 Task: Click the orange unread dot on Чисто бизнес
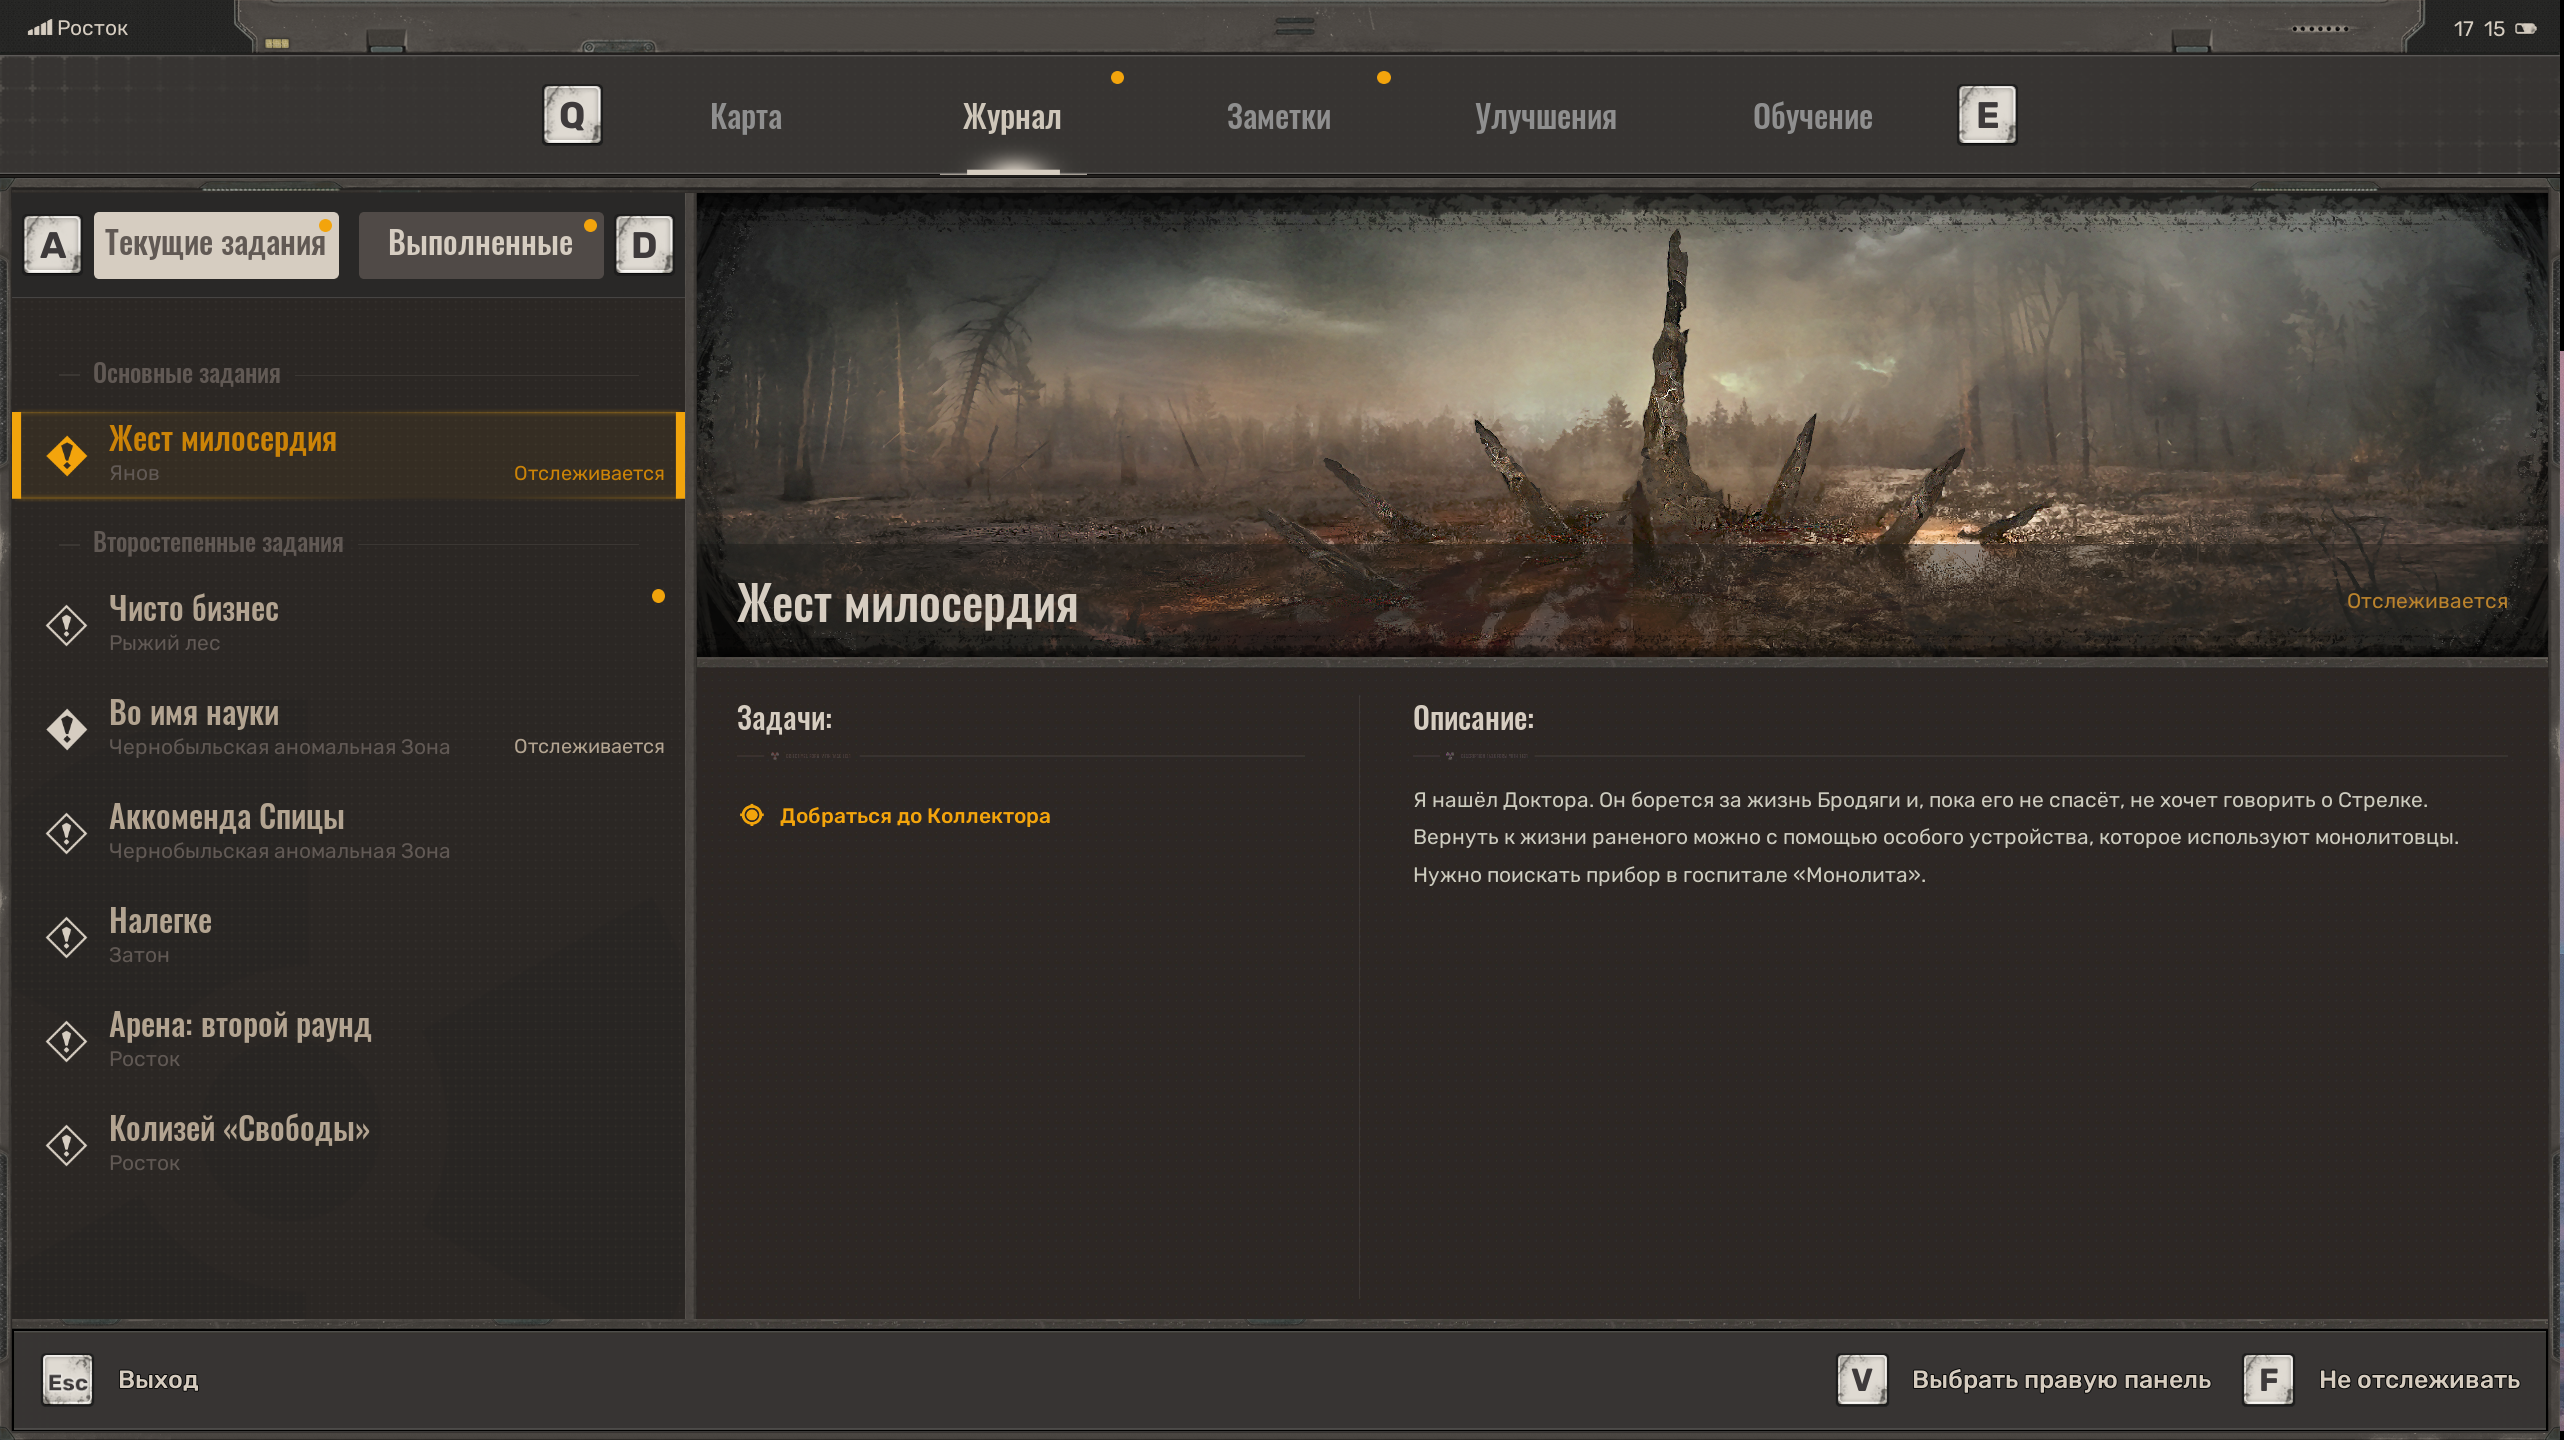[658, 596]
